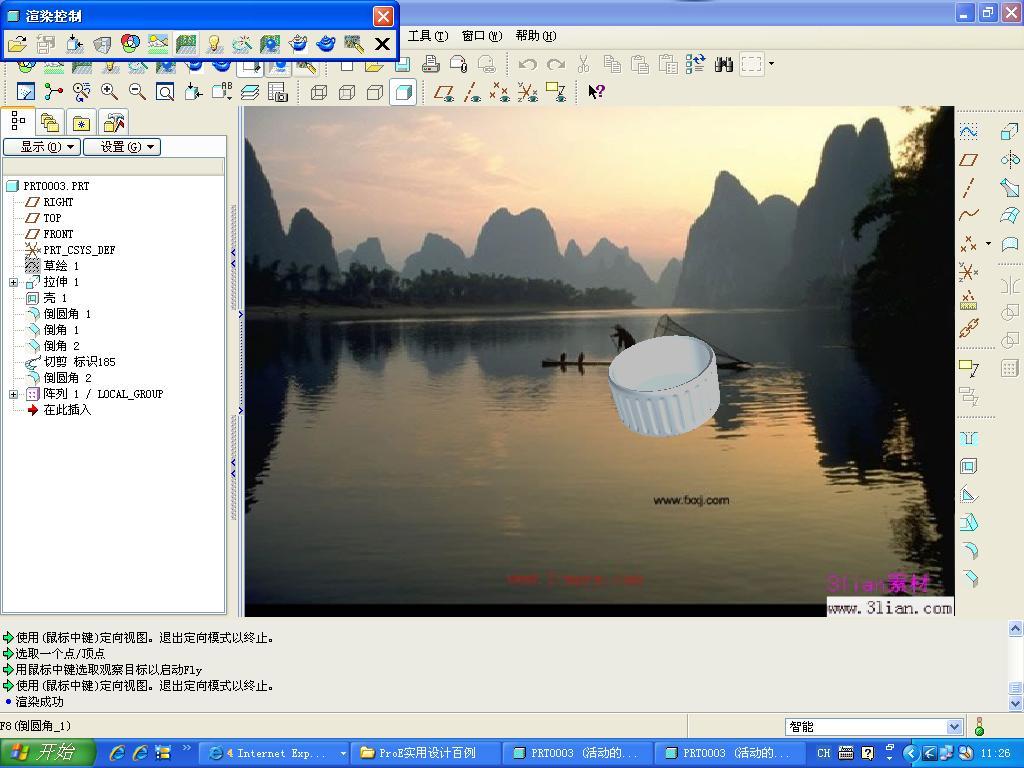Open color and appearance editor icon
This screenshot has width=1024, height=768.
pos(130,44)
